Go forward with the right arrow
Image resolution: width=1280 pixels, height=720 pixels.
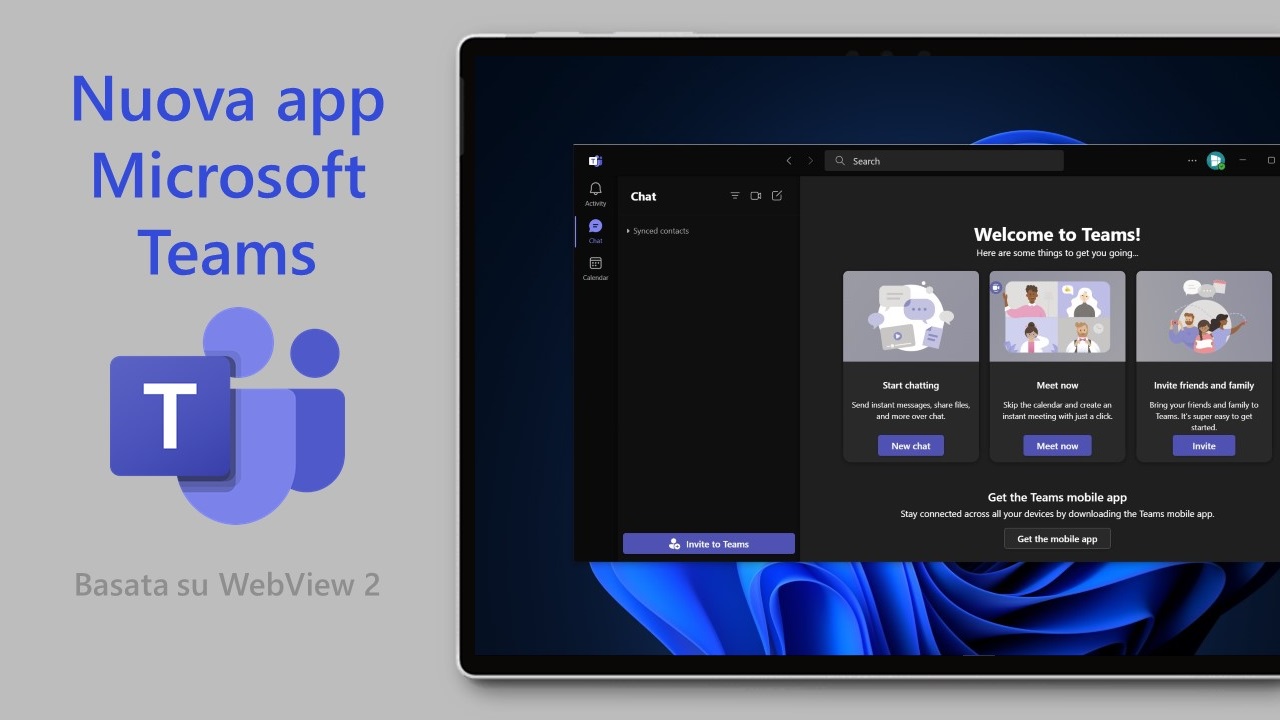(811, 161)
